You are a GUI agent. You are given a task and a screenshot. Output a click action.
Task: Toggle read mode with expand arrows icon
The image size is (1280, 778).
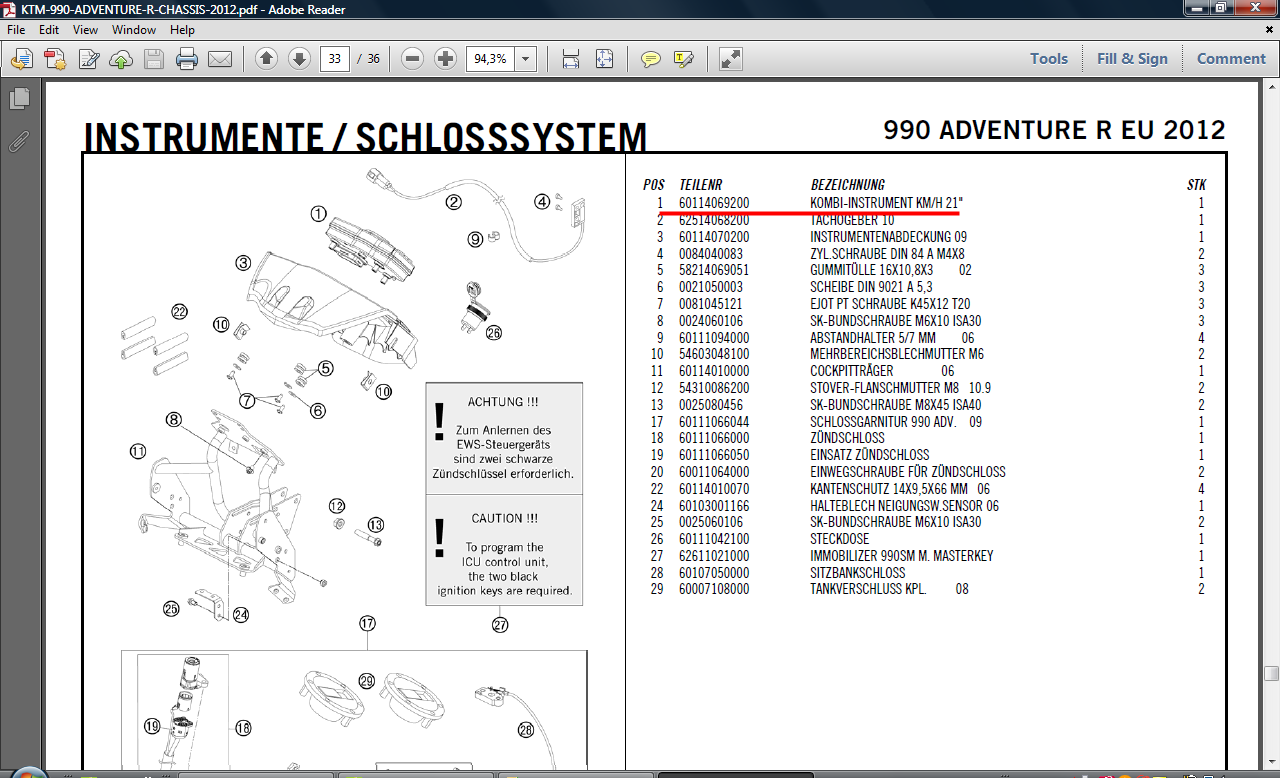731,59
